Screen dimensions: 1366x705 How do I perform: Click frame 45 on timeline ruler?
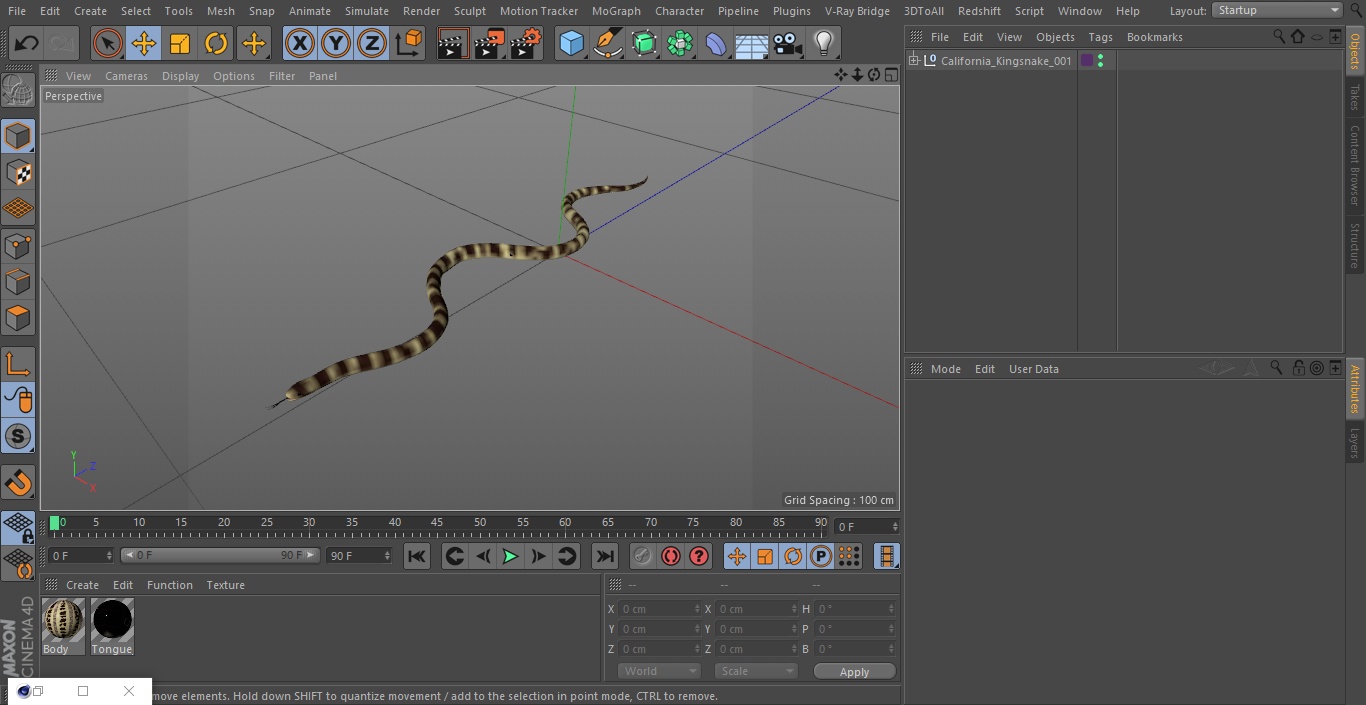pos(437,523)
